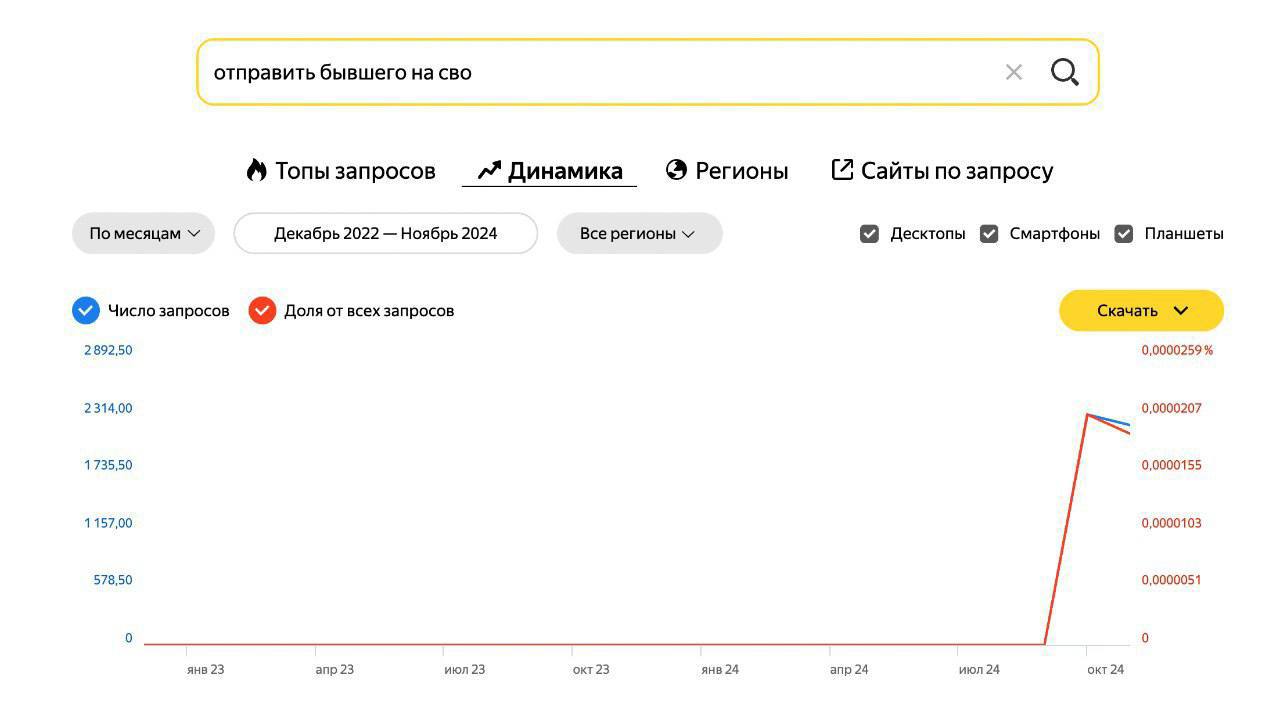The width and height of the screenshot is (1280, 715).
Task: Click the external link icon for Сайты
Action: click(x=842, y=170)
